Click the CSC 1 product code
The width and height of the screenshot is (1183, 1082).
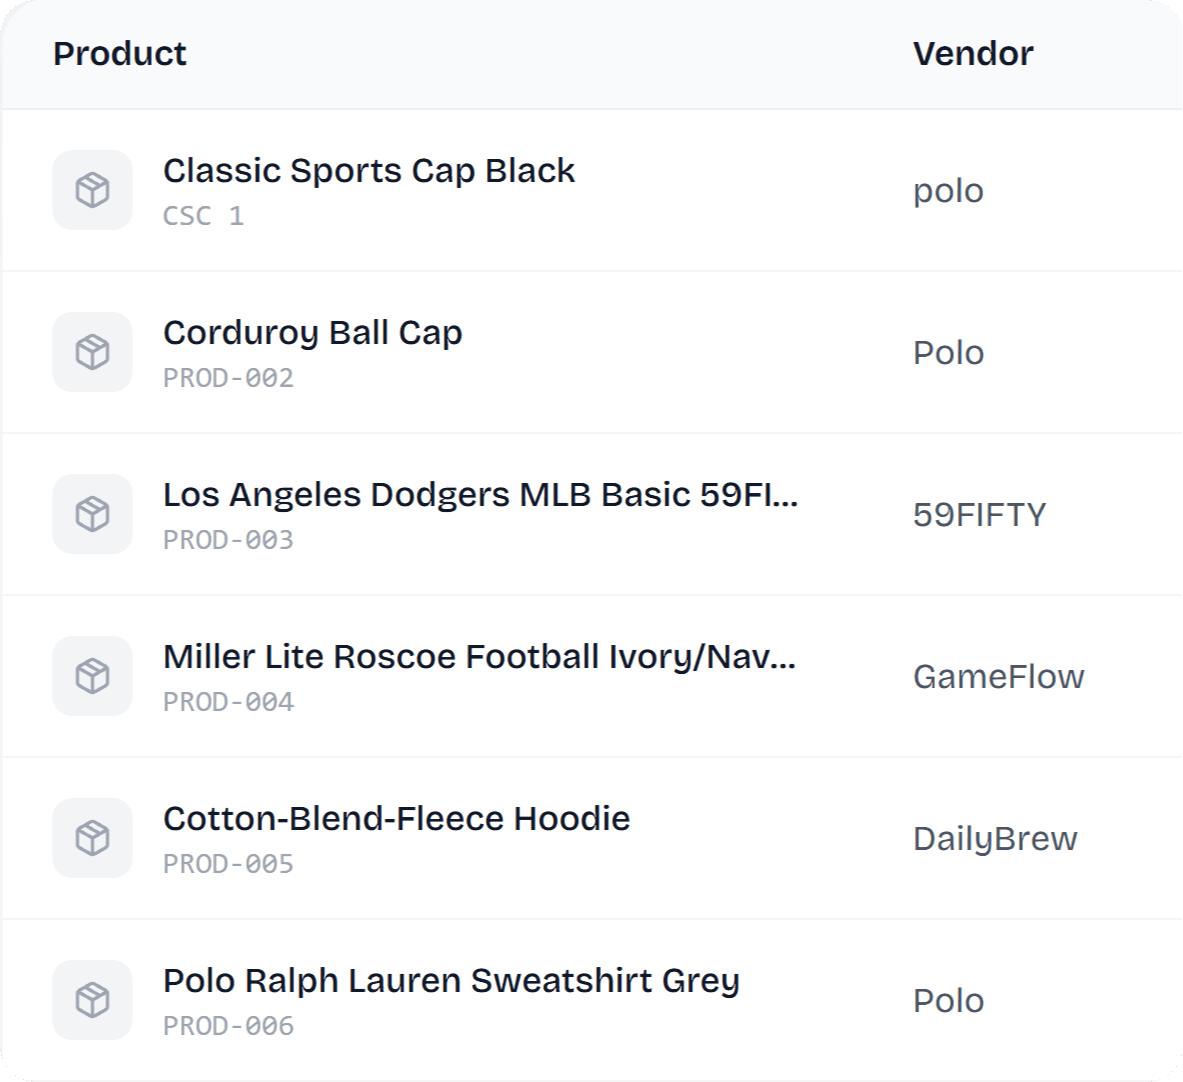tap(203, 216)
